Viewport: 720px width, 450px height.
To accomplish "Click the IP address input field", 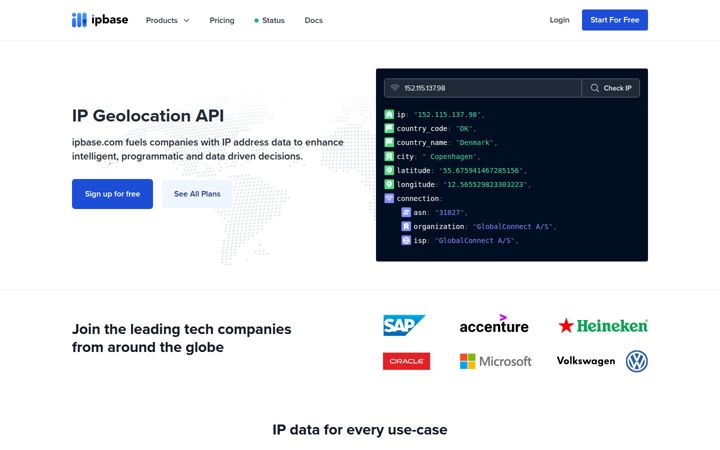I will tap(483, 88).
